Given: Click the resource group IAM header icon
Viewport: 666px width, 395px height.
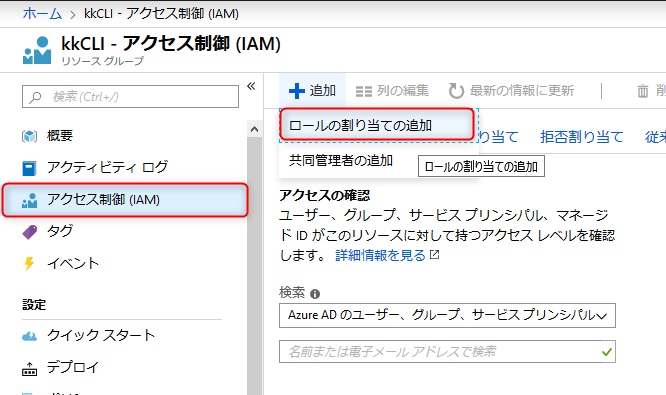Looking at the screenshot, I should tap(37, 50).
